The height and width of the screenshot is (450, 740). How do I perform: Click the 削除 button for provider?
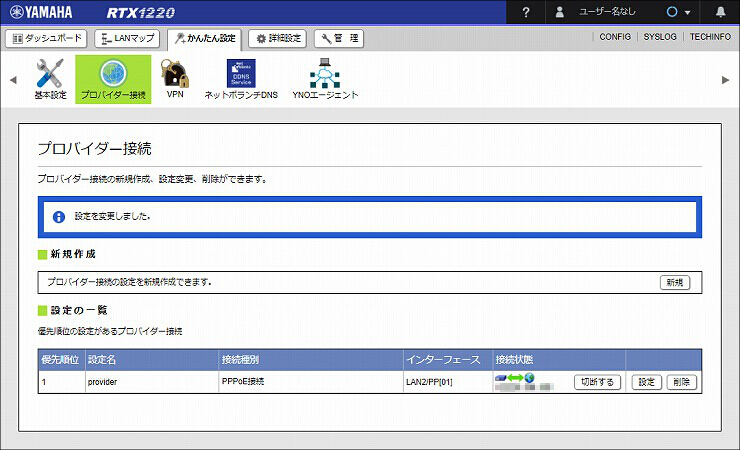pos(681,382)
